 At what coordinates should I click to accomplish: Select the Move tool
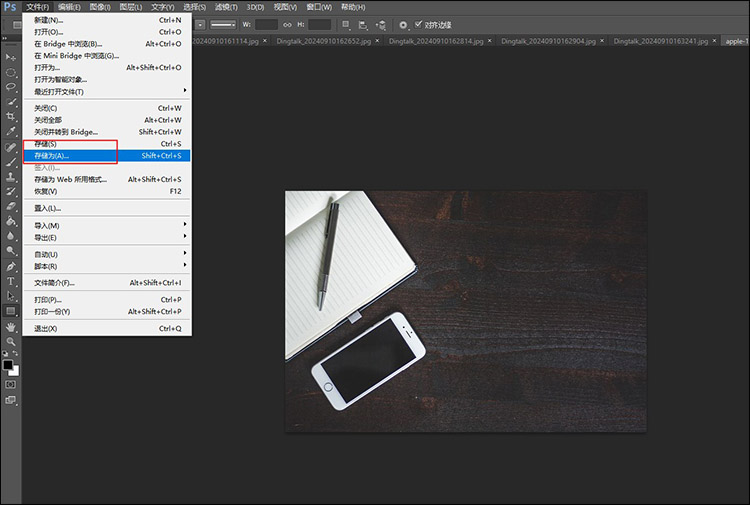point(11,57)
